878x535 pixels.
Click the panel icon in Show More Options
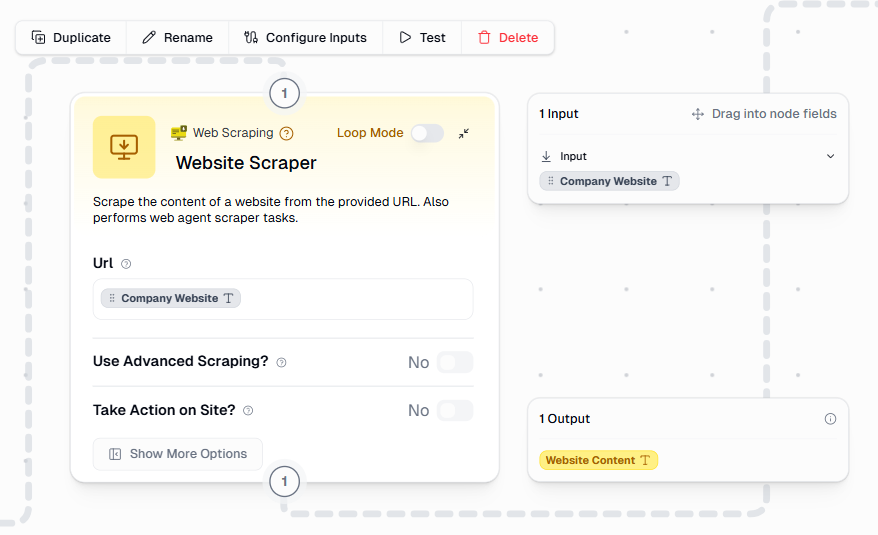[115, 454]
